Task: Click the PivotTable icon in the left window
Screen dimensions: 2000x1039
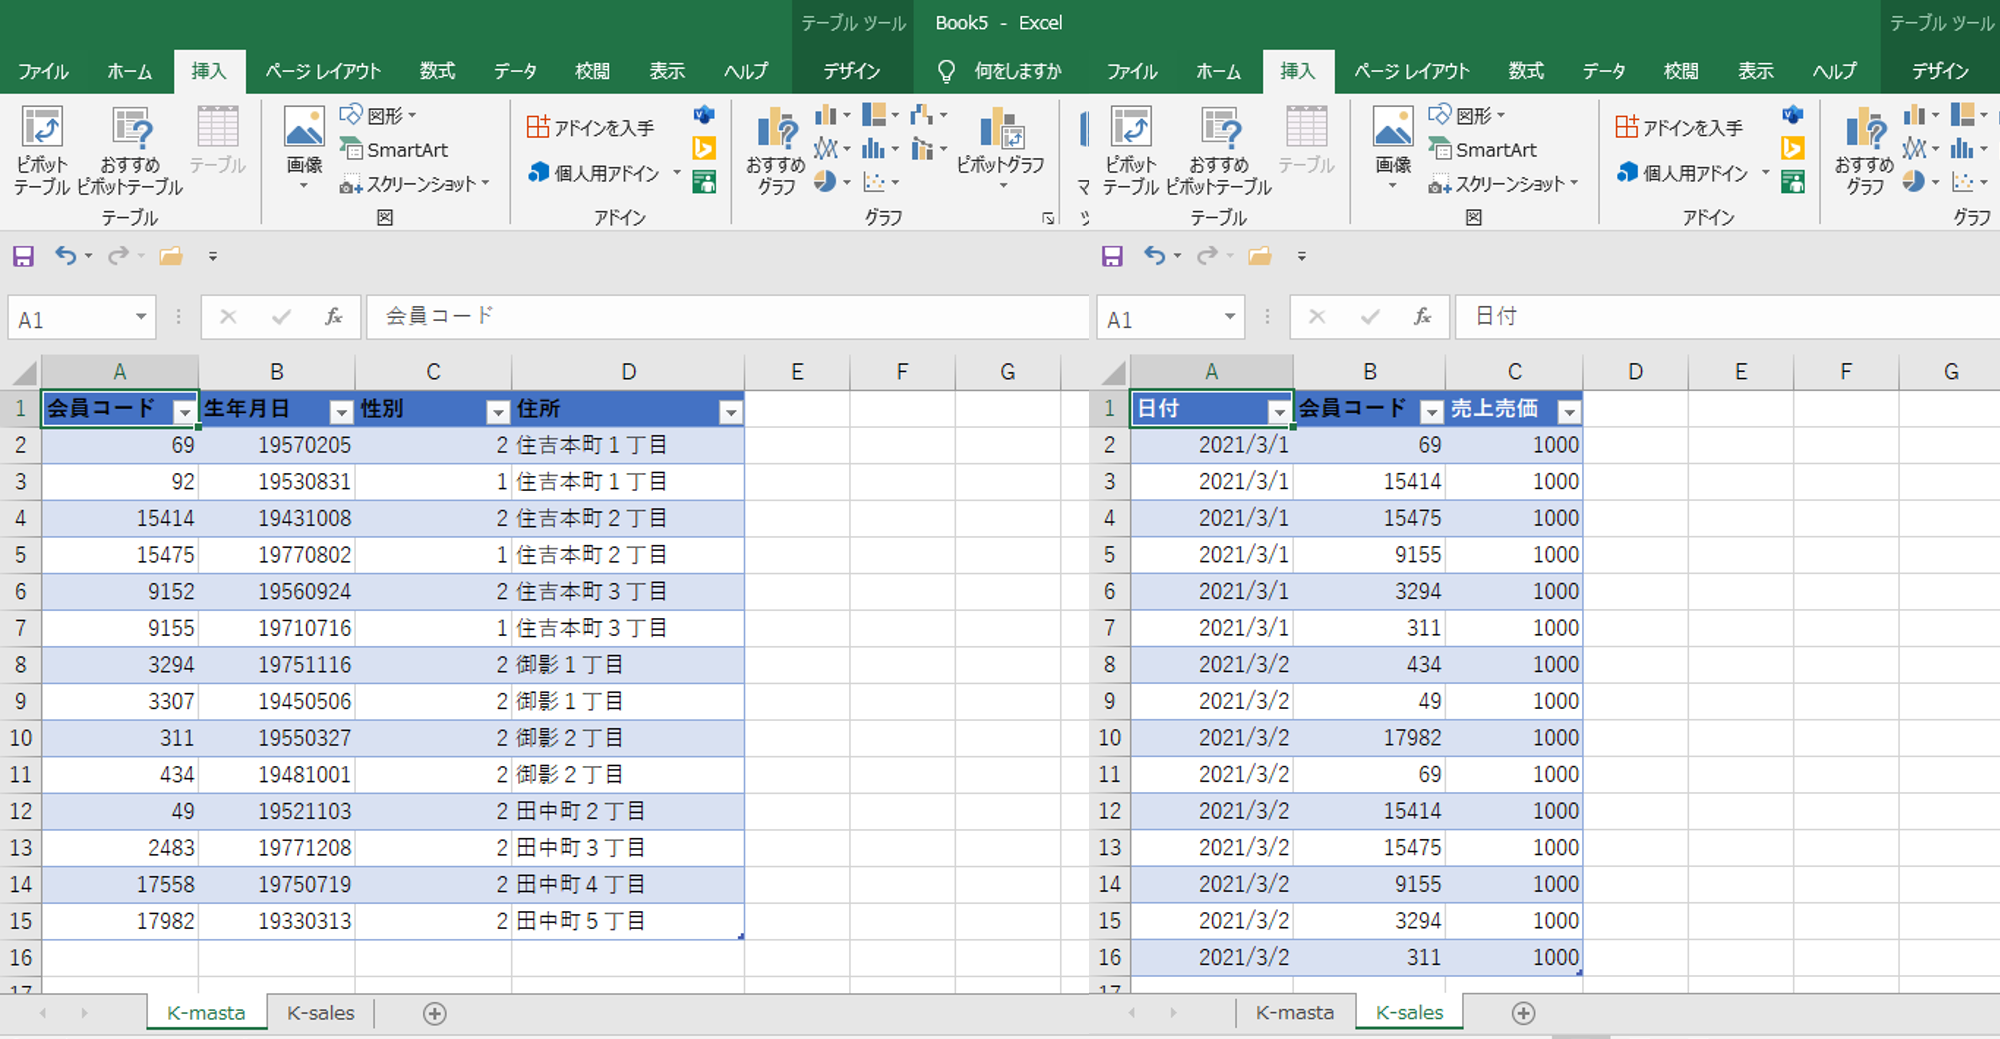Action: tap(42, 148)
